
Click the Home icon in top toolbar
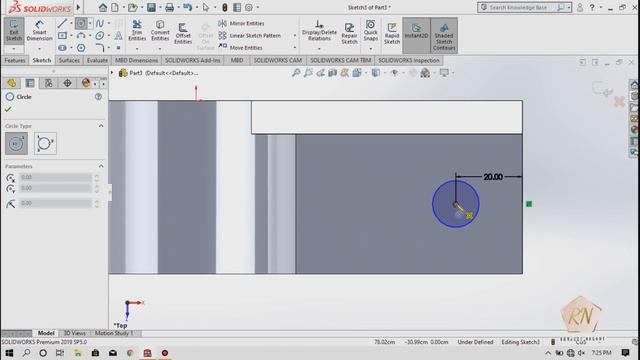(103, 7)
